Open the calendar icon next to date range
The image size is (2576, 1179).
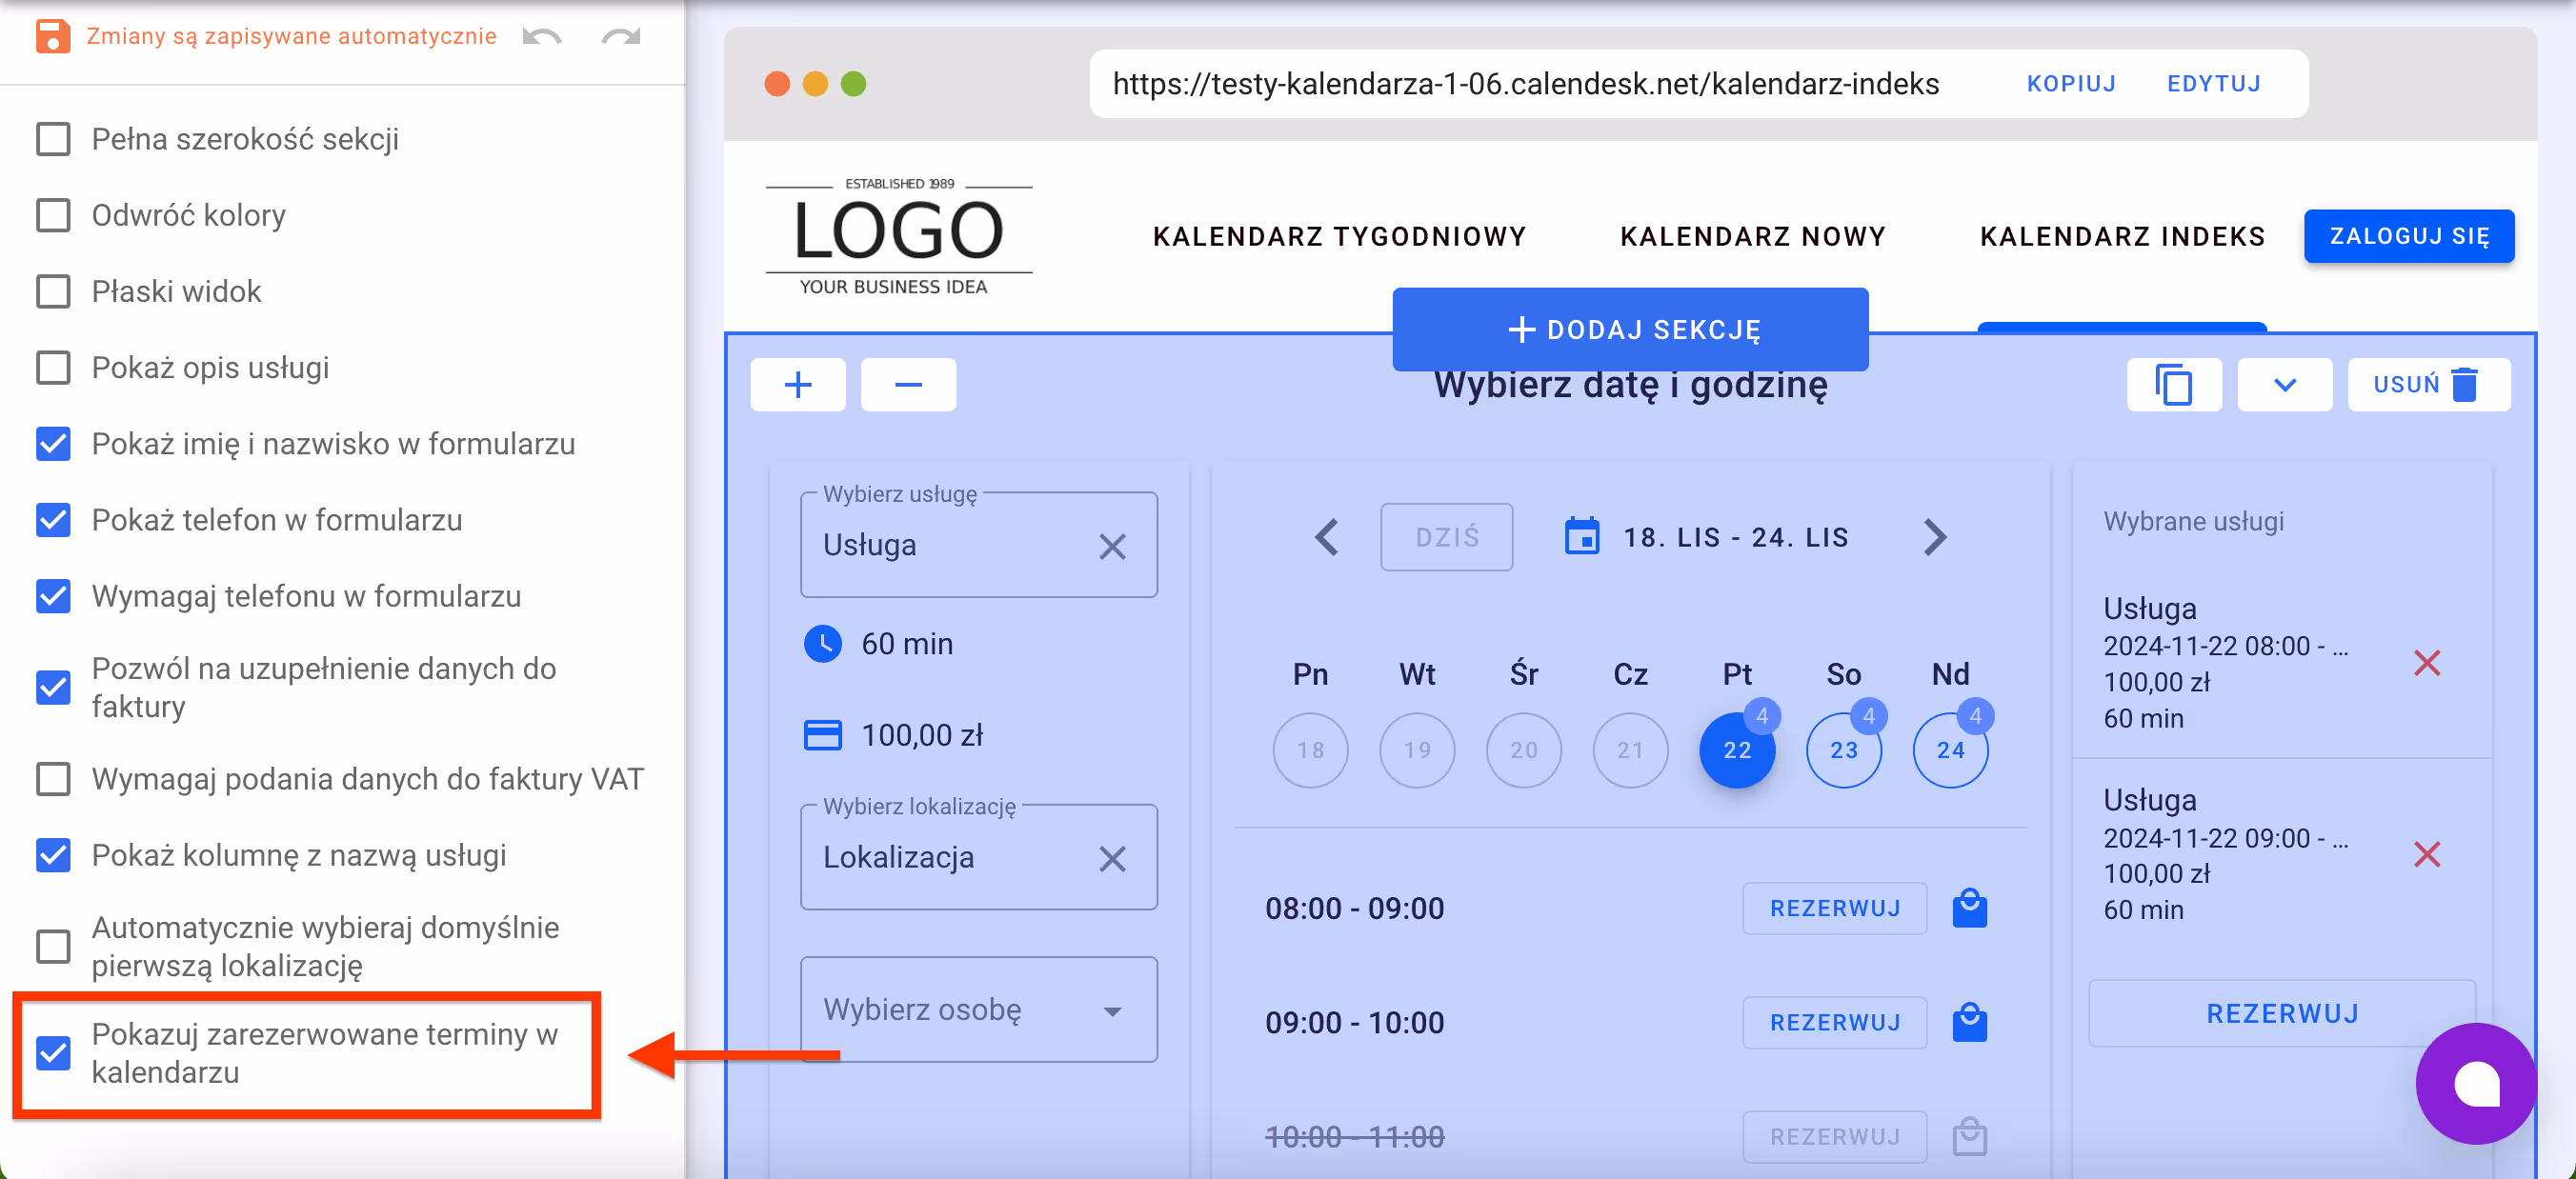pyautogui.click(x=1581, y=536)
